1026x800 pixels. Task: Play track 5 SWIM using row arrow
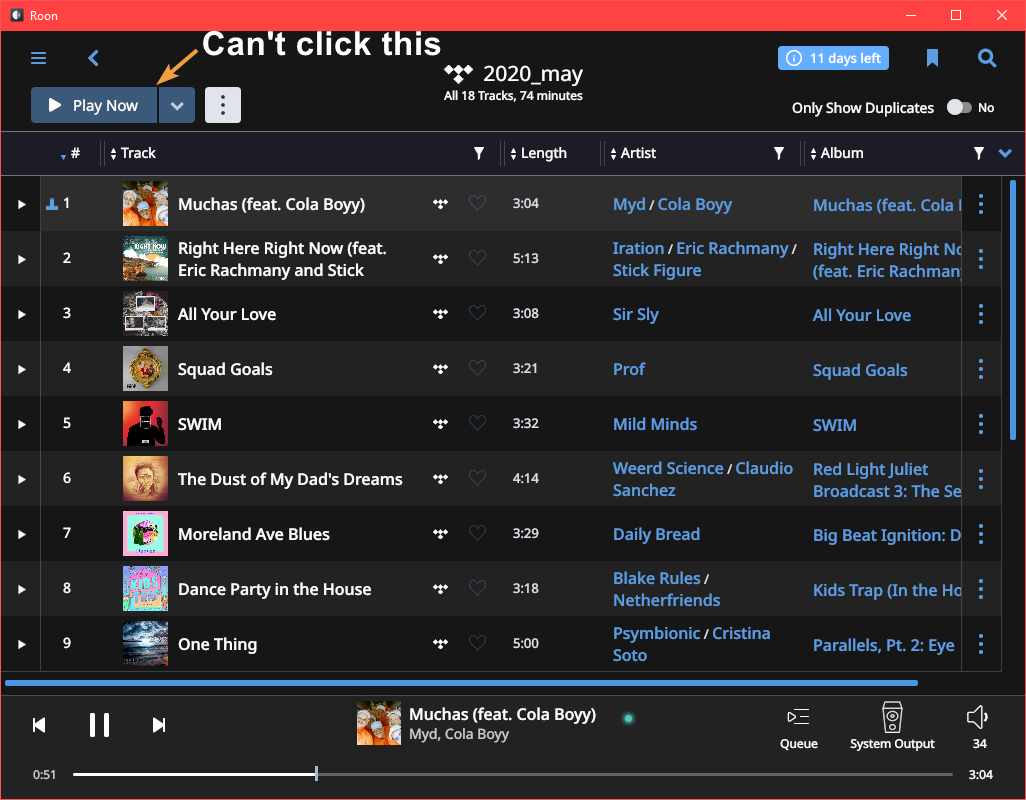[x=22, y=424]
